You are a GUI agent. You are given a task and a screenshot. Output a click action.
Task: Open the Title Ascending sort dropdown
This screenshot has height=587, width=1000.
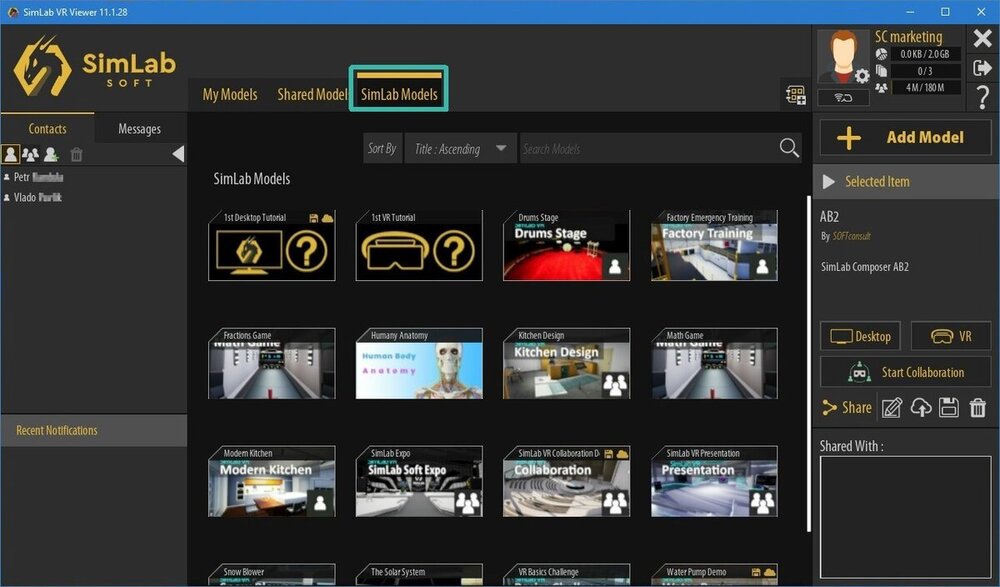(x=460, y=147)
